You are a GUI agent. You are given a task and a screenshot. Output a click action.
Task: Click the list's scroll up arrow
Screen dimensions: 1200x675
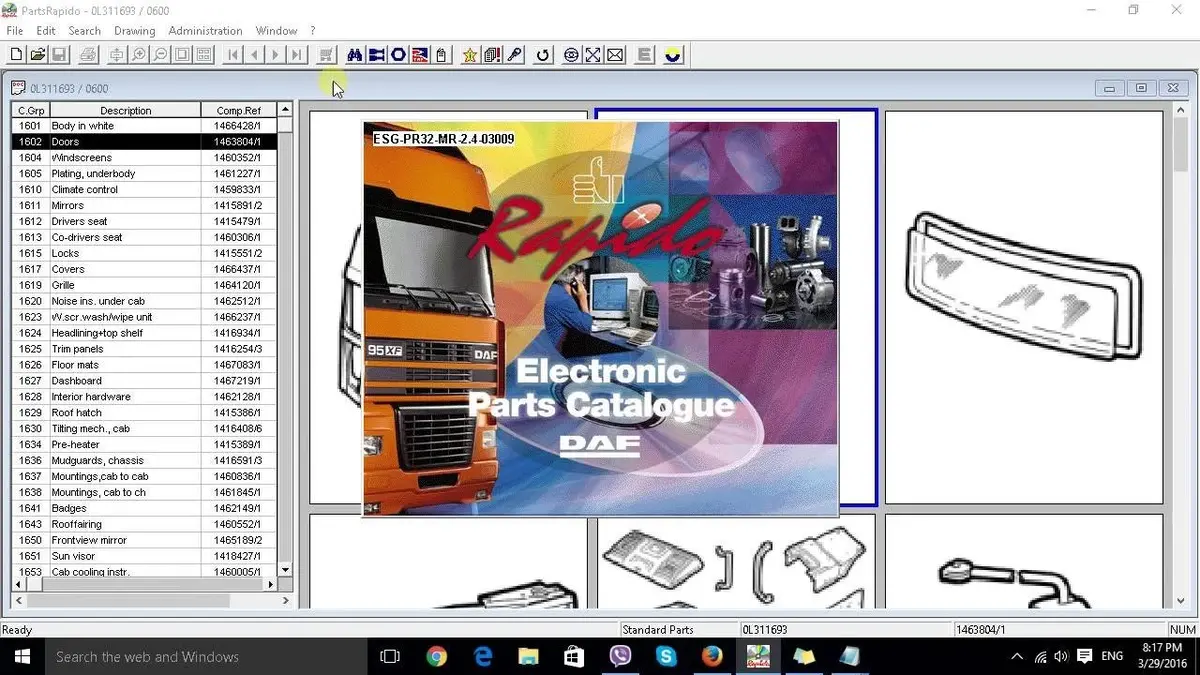point(285,110)
